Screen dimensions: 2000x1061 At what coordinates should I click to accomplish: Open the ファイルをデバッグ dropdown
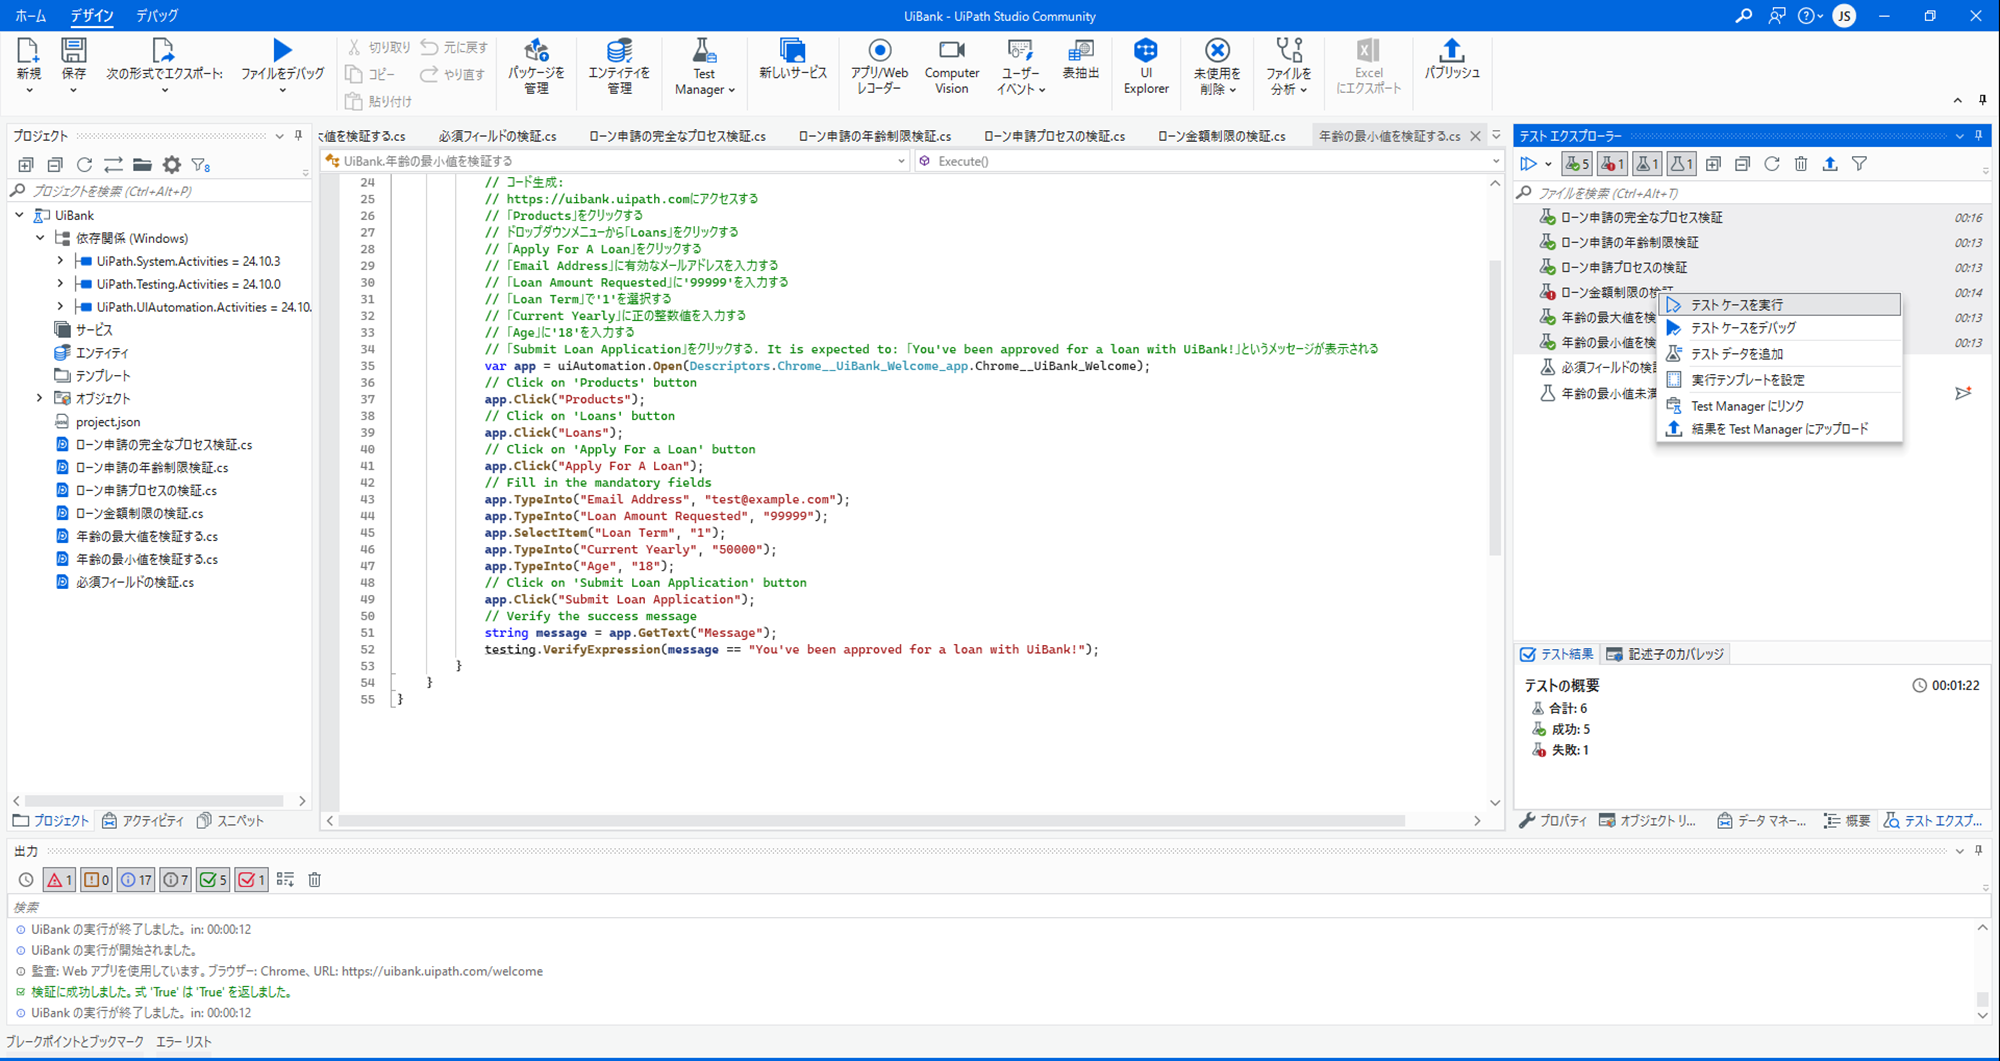pos(283,91)
